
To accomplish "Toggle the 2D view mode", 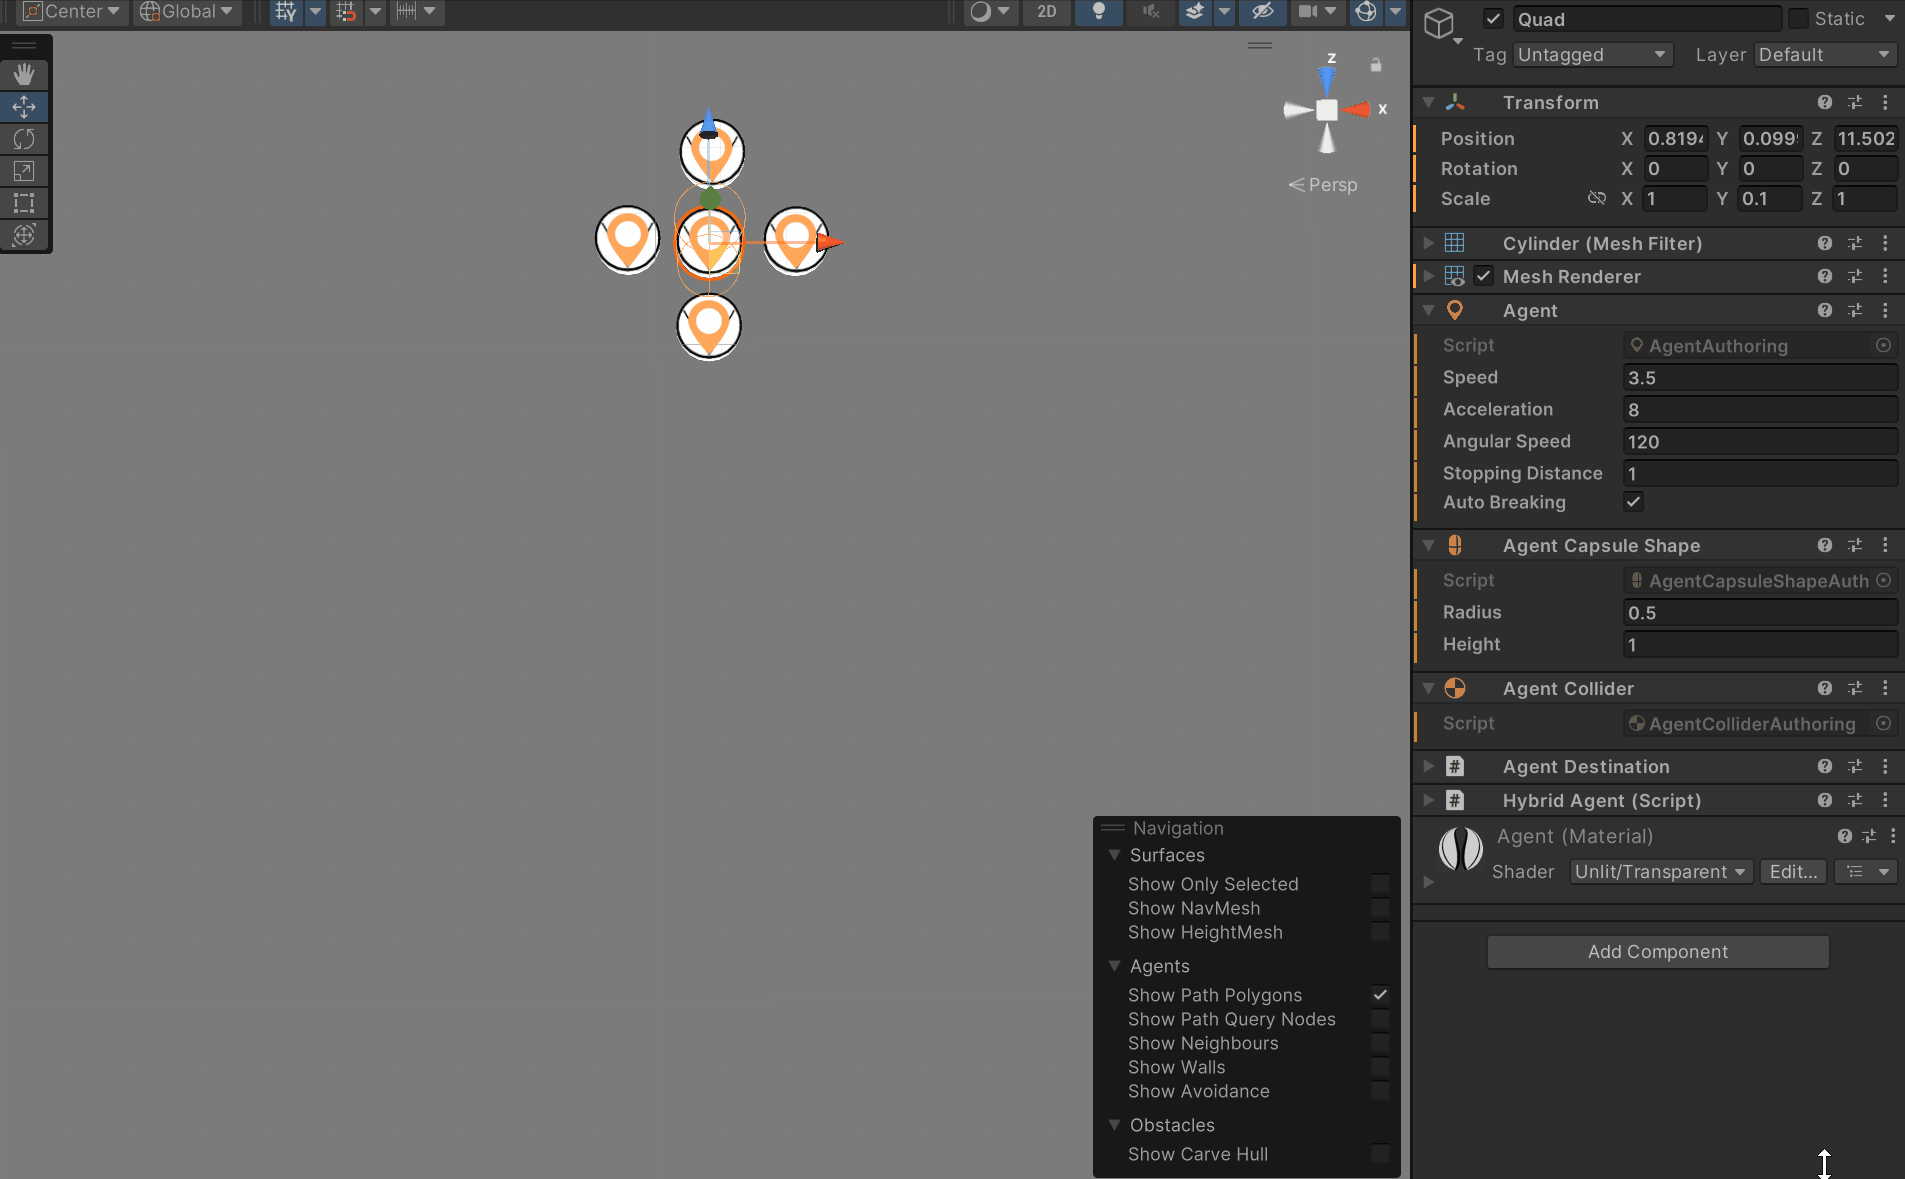I will [x=1046, y=12].
